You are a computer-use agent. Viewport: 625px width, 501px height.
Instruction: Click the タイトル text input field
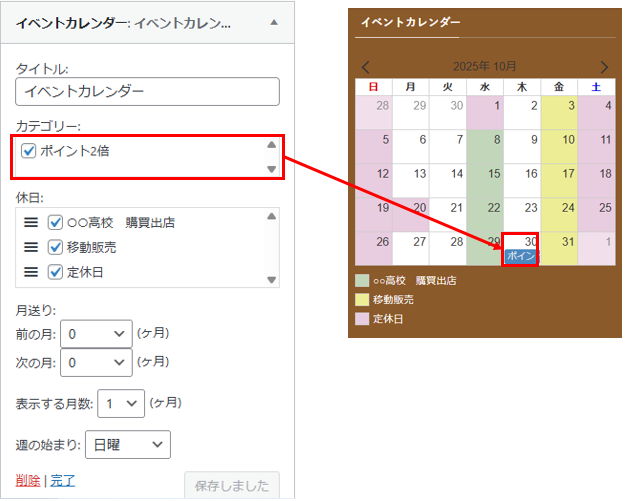click(147, 91)
